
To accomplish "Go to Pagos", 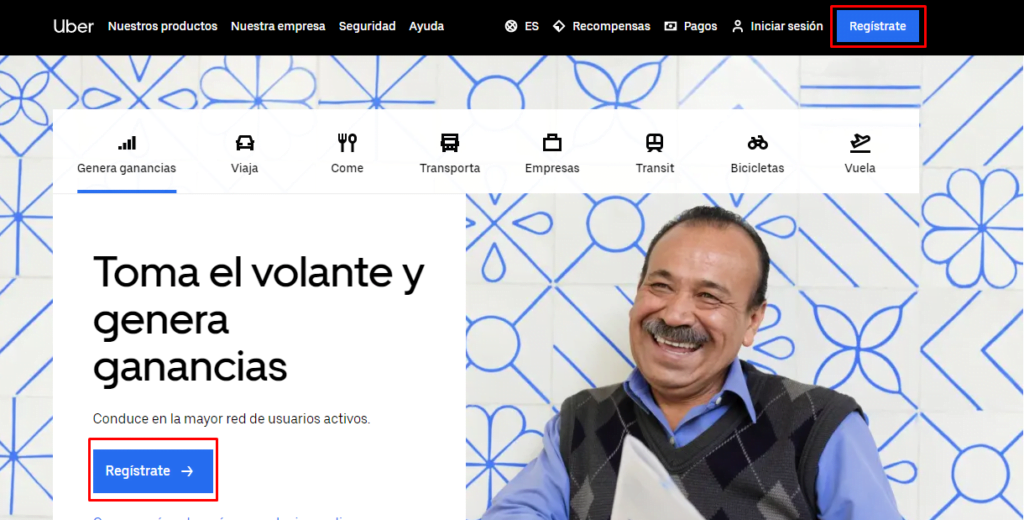I will (x=700, y=26).
